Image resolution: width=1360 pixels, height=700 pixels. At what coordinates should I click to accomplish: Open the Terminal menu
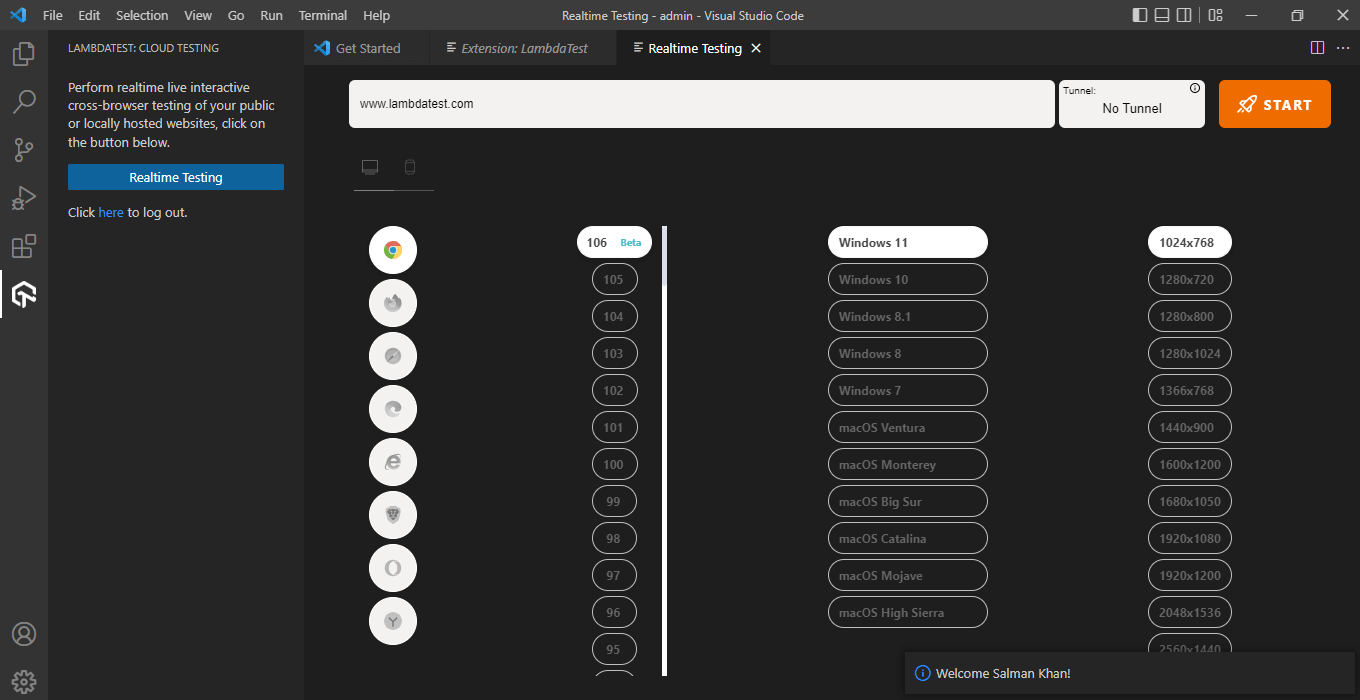click(x=323, y=16)
